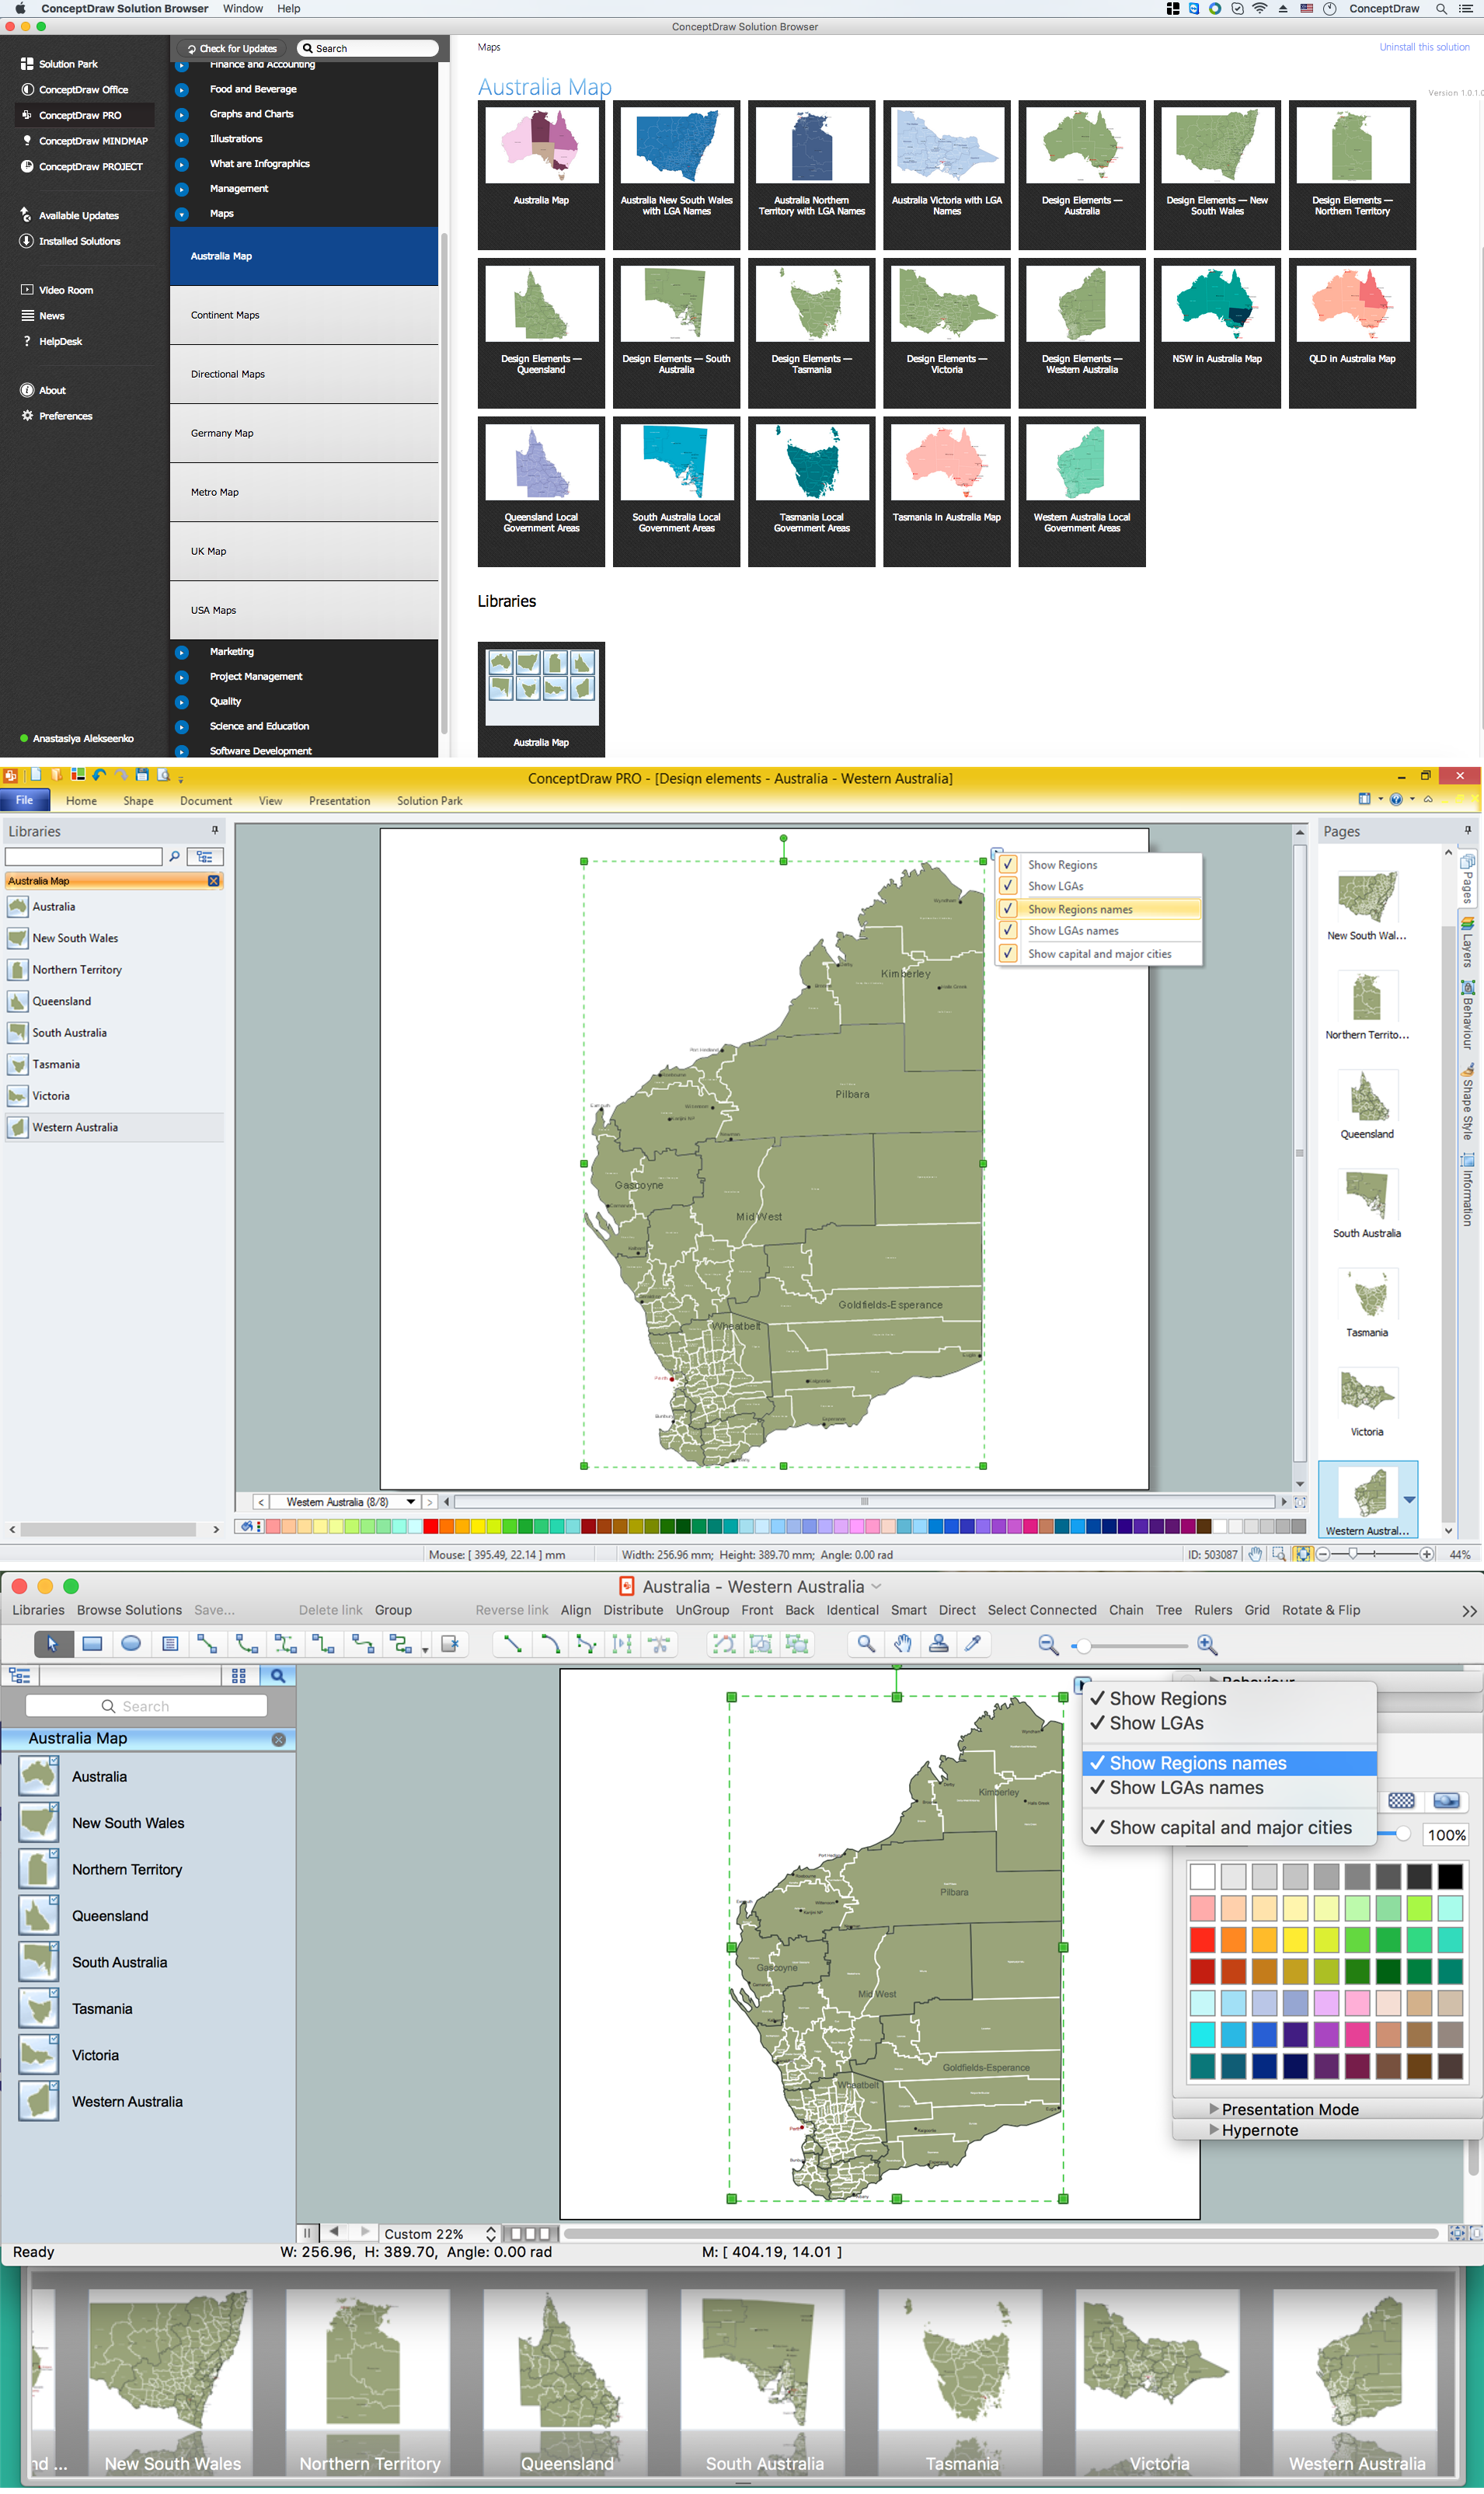Click the library search magnifier in Windows panel
Image resolution: width=1484 pixels, height=2494 pixels.
tap(174, 857)
